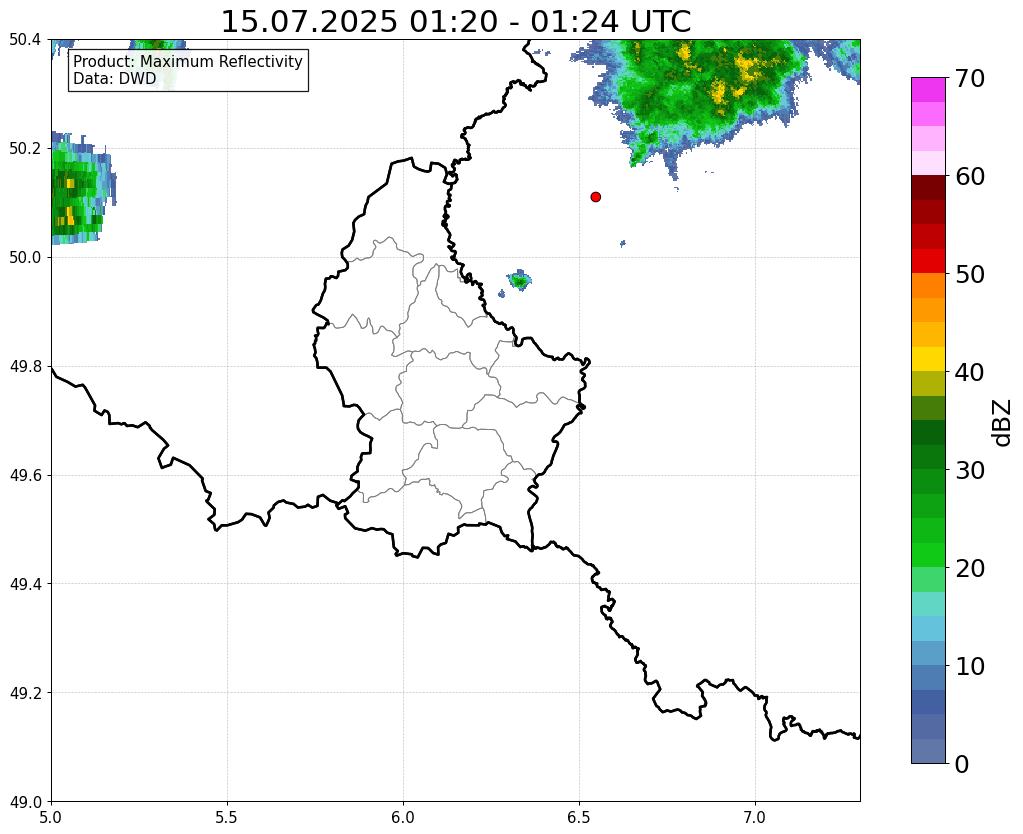Click the magenta top colorbar segment
The width and height of the screenshot is (1023, 834).
928,90
